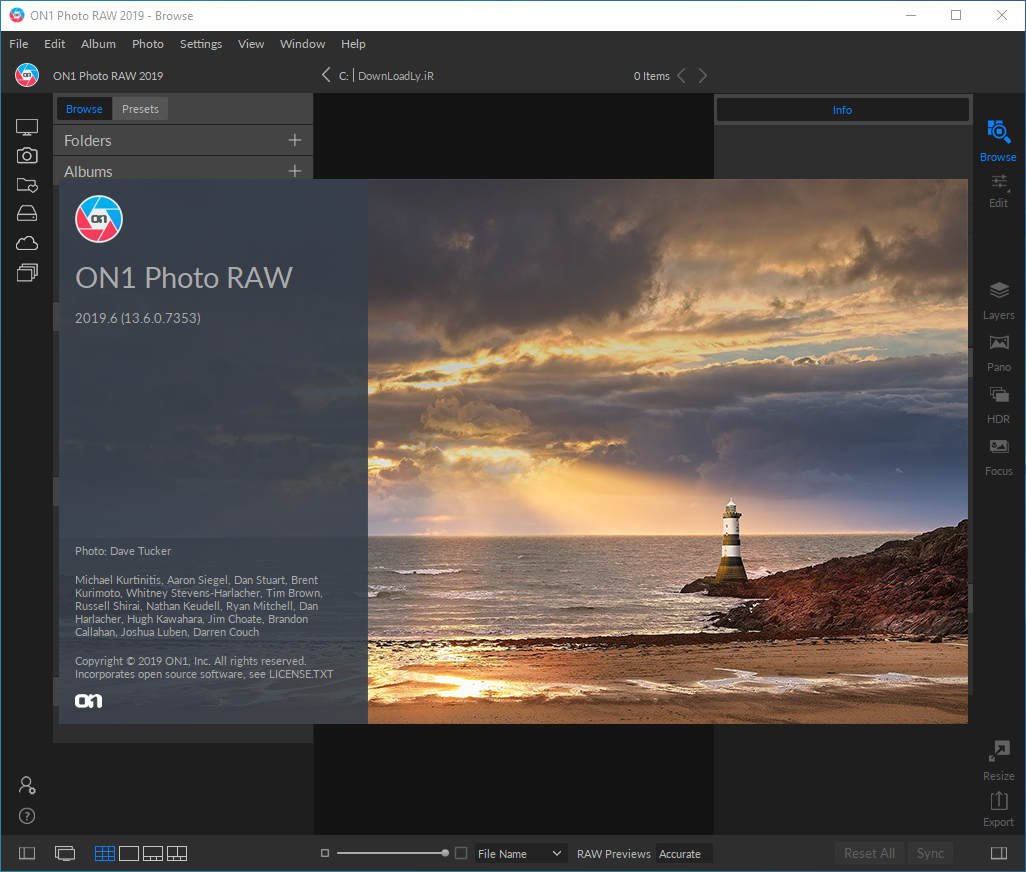Open the Layers panel icon

(x=997, y=297)
